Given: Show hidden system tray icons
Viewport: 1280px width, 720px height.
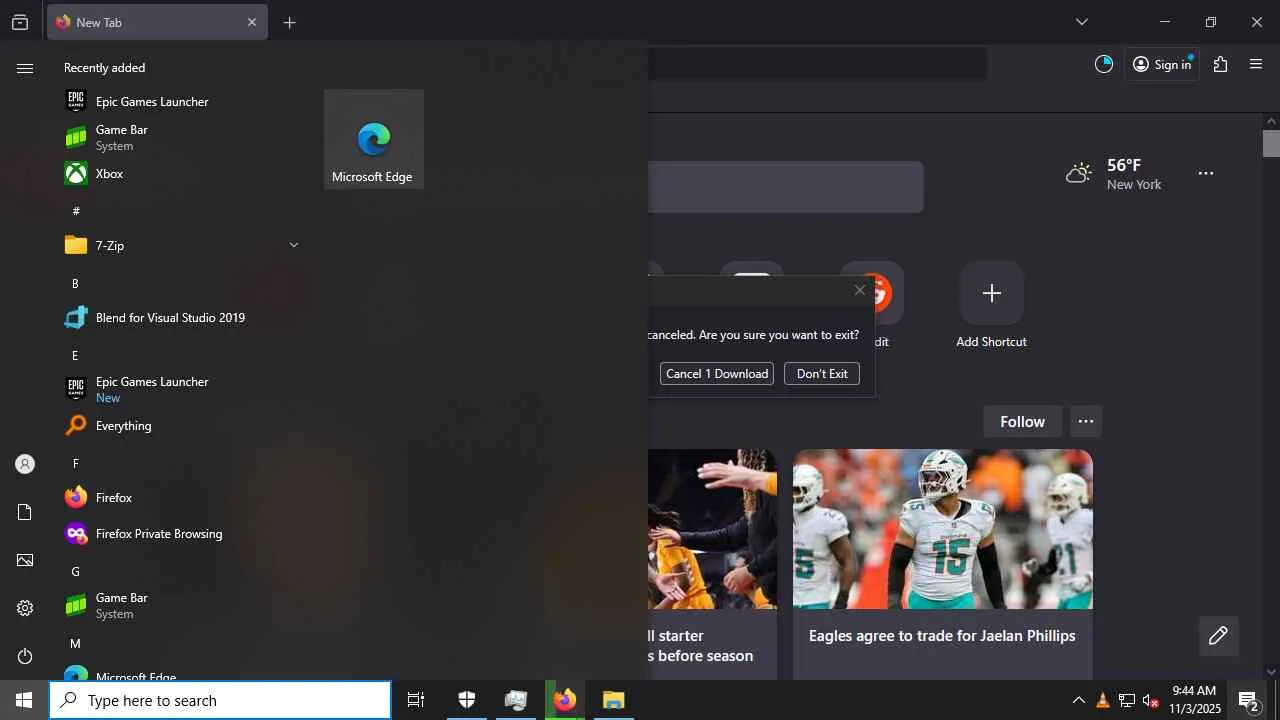Looking at the screenshot, I should [x=1078, y=700].
